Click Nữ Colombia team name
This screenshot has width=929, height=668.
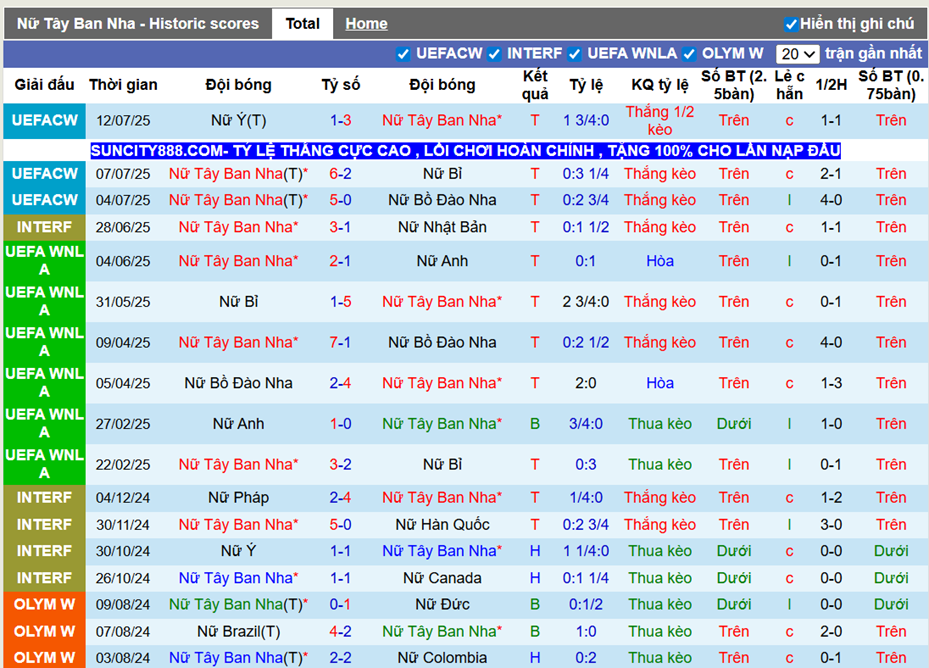click(442, 657)
